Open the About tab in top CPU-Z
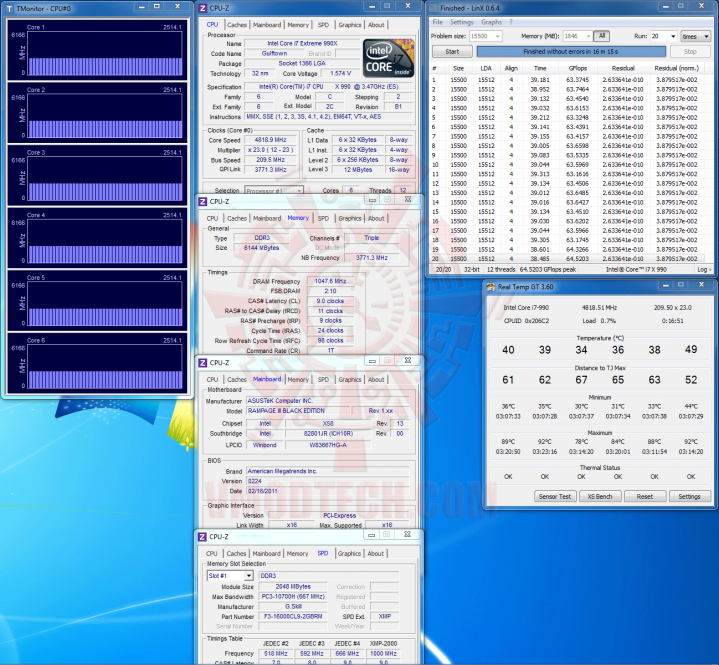 pos(376,25)
